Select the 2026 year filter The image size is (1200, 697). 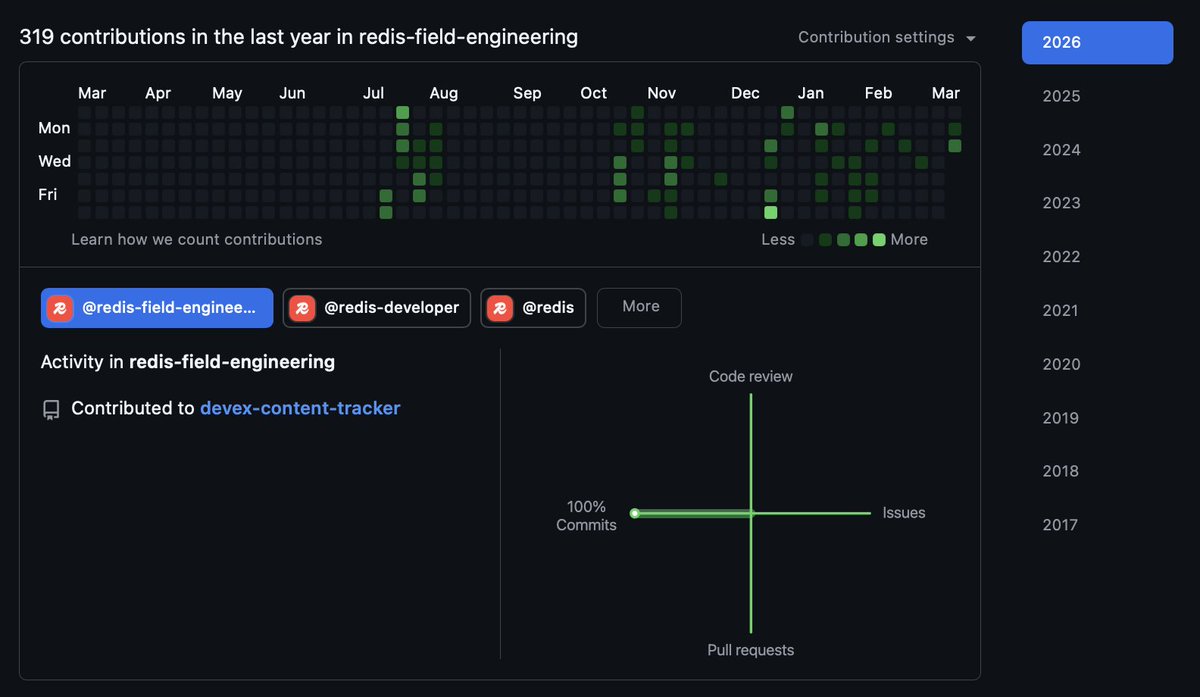1097,43
